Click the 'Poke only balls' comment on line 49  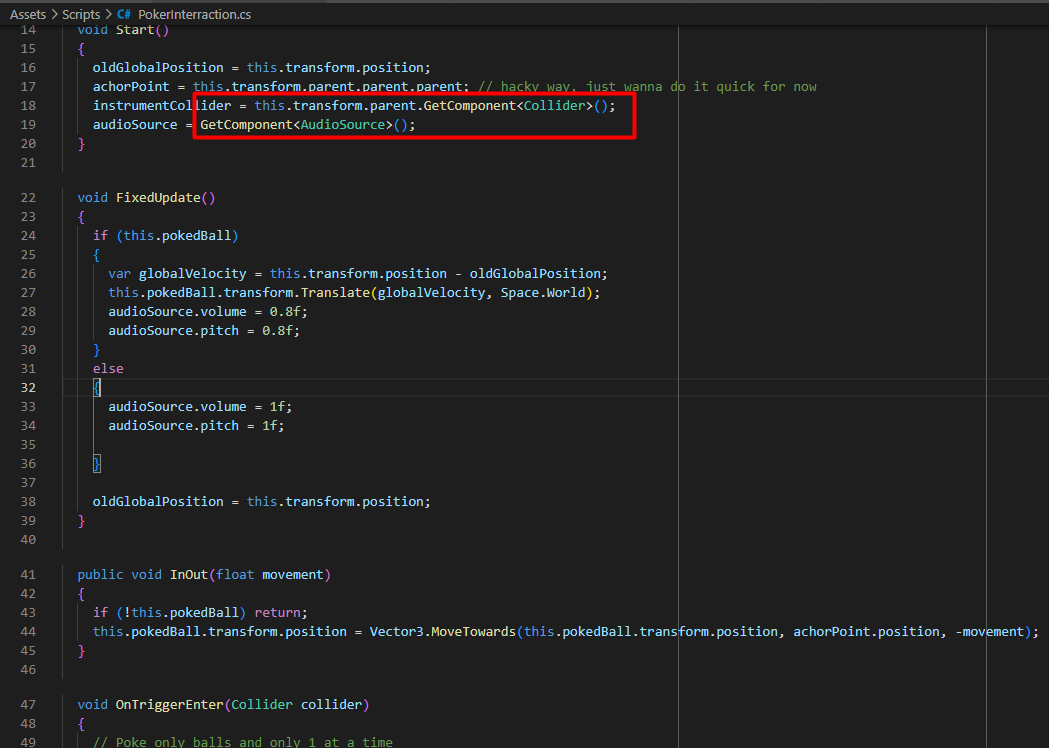coord(243,742)
